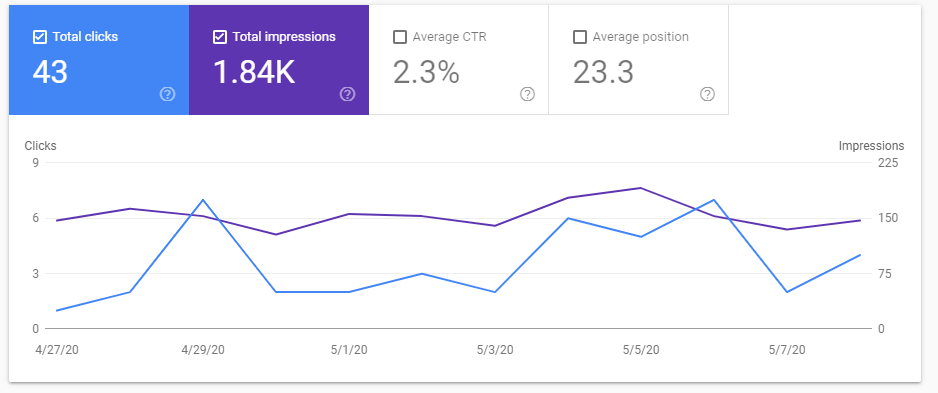Screen dimensions: 938x393
Task: Click the 5/7/20 date label
Action: tap(787, 350)
